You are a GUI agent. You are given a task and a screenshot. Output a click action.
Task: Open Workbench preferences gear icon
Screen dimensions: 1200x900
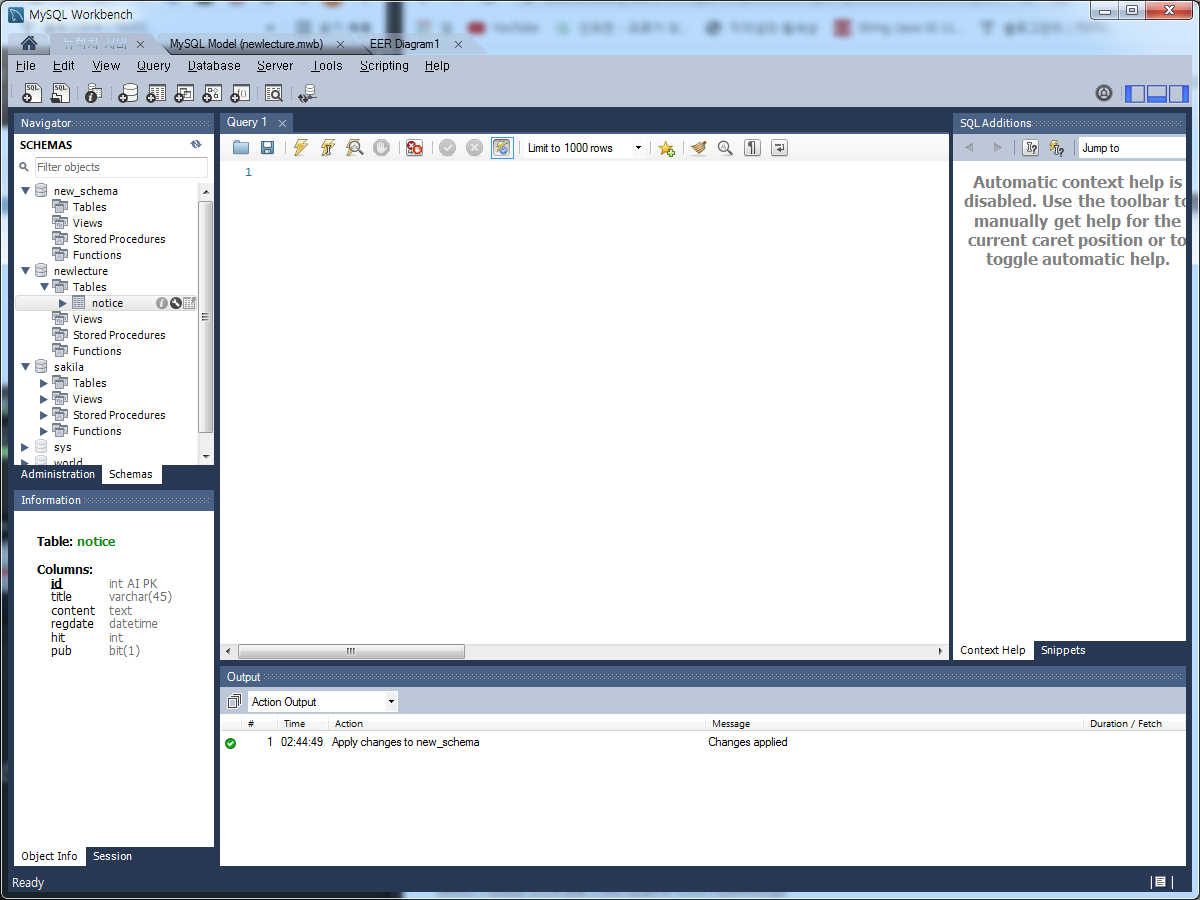click(1104, 93)
